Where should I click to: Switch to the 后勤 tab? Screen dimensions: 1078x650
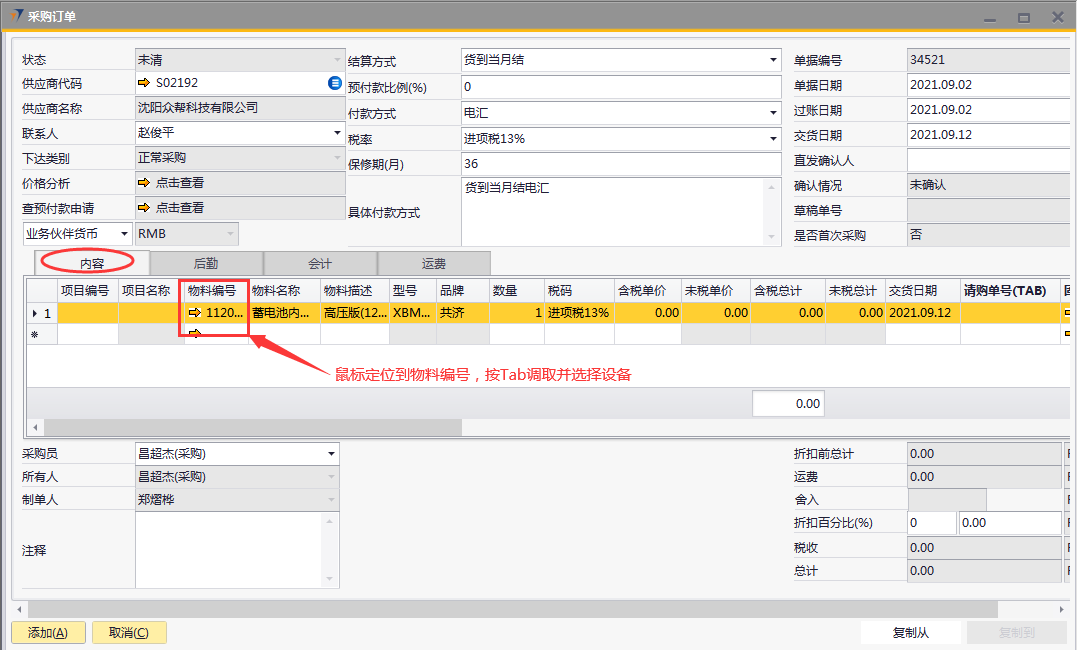[206, 263]
